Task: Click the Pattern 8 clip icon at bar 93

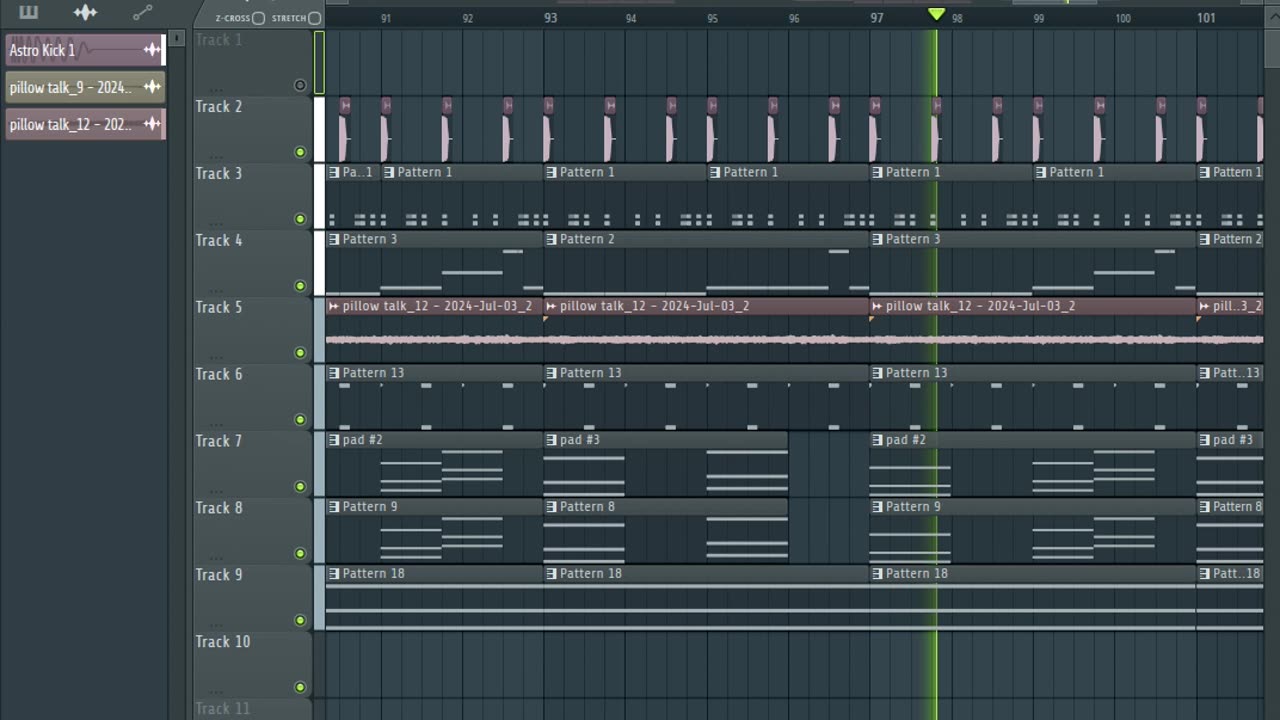Action: pos(551,507)
